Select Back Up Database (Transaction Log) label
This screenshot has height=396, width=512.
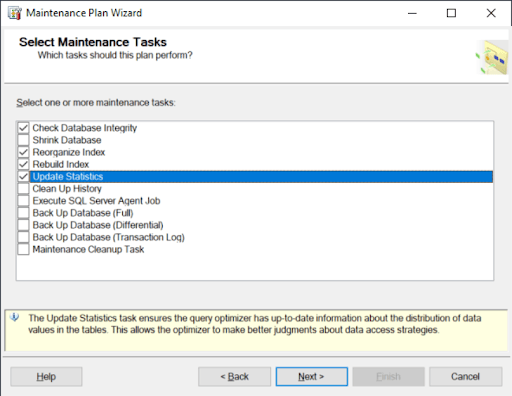pyautogui.click(x=109, y=237)
